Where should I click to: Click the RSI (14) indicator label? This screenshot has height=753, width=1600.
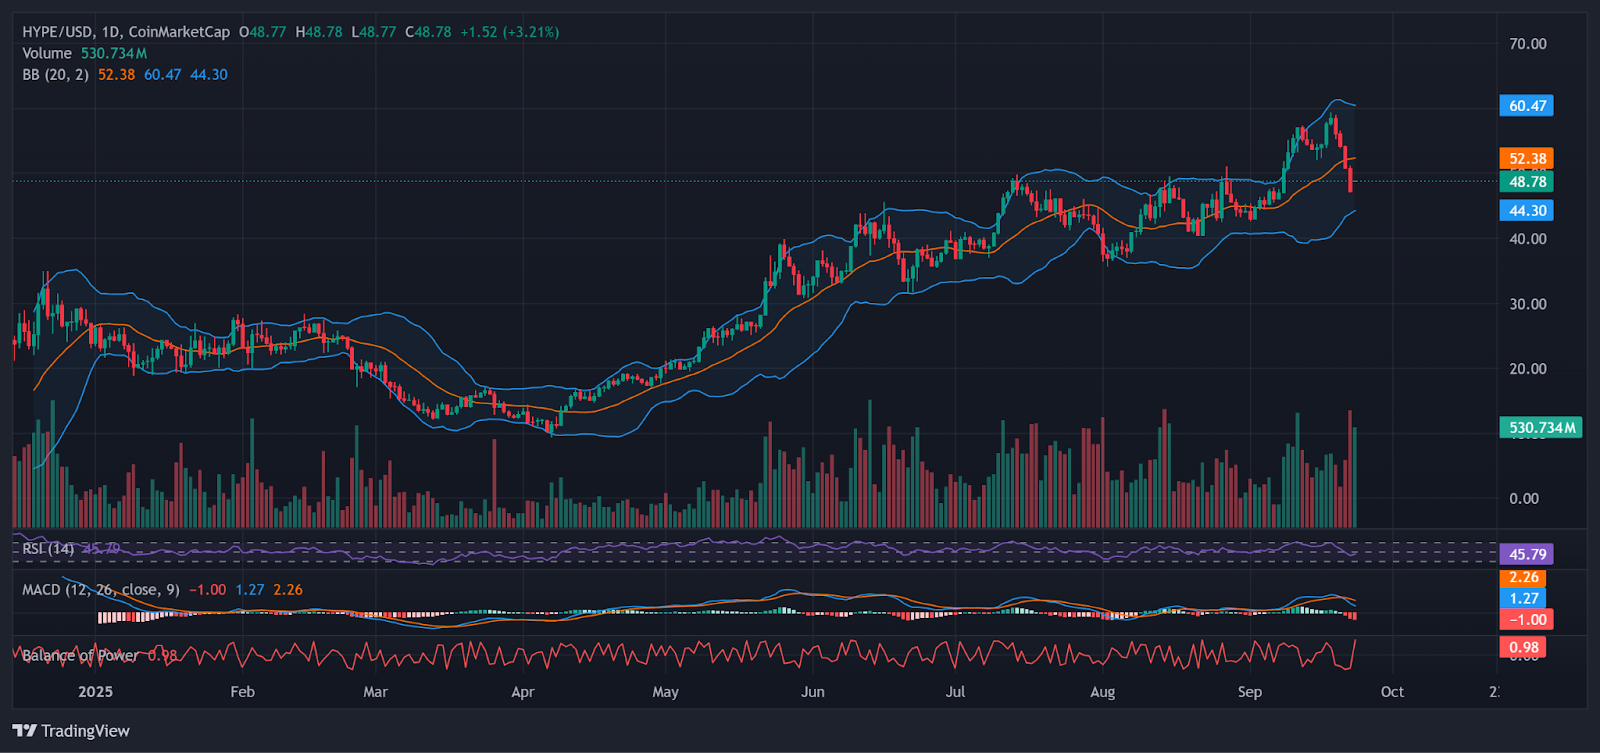pyautogui.click(x=48, y=548)
